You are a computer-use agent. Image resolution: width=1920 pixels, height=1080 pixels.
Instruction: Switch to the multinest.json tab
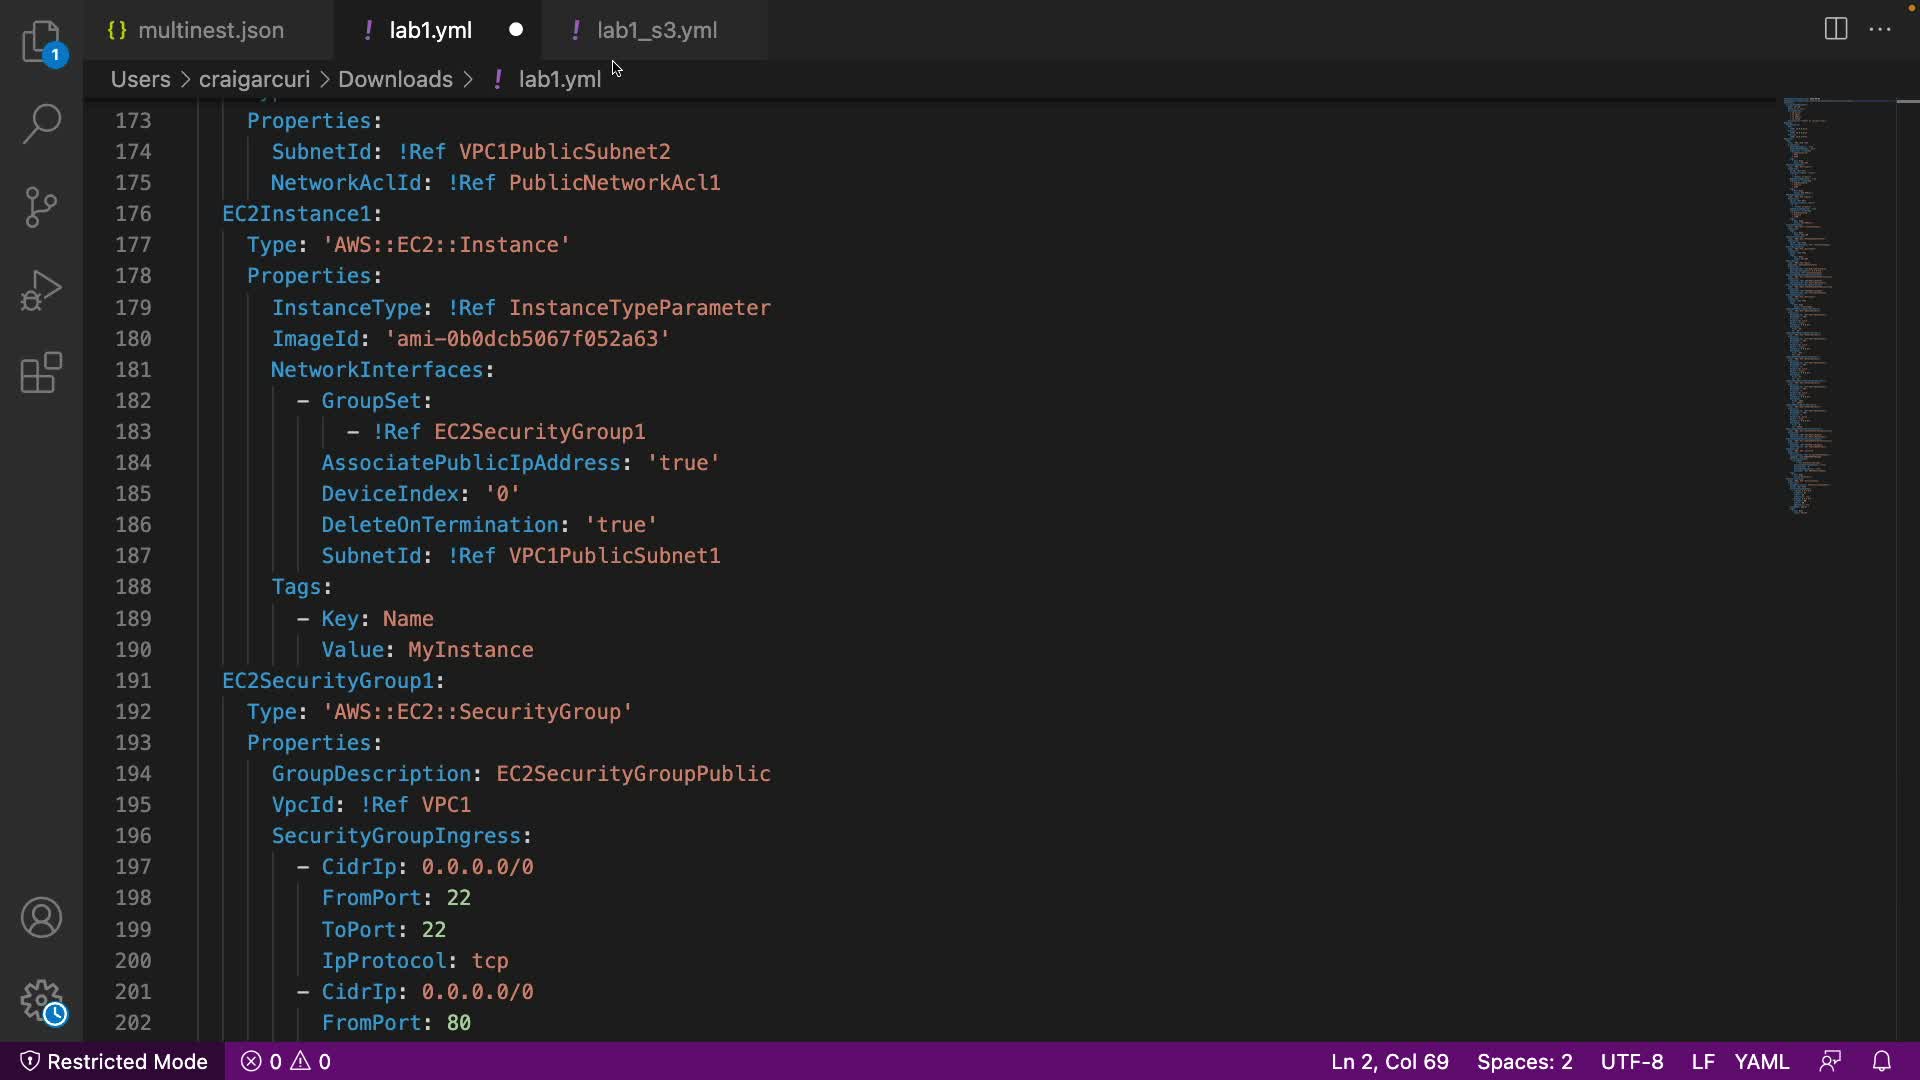210,30
